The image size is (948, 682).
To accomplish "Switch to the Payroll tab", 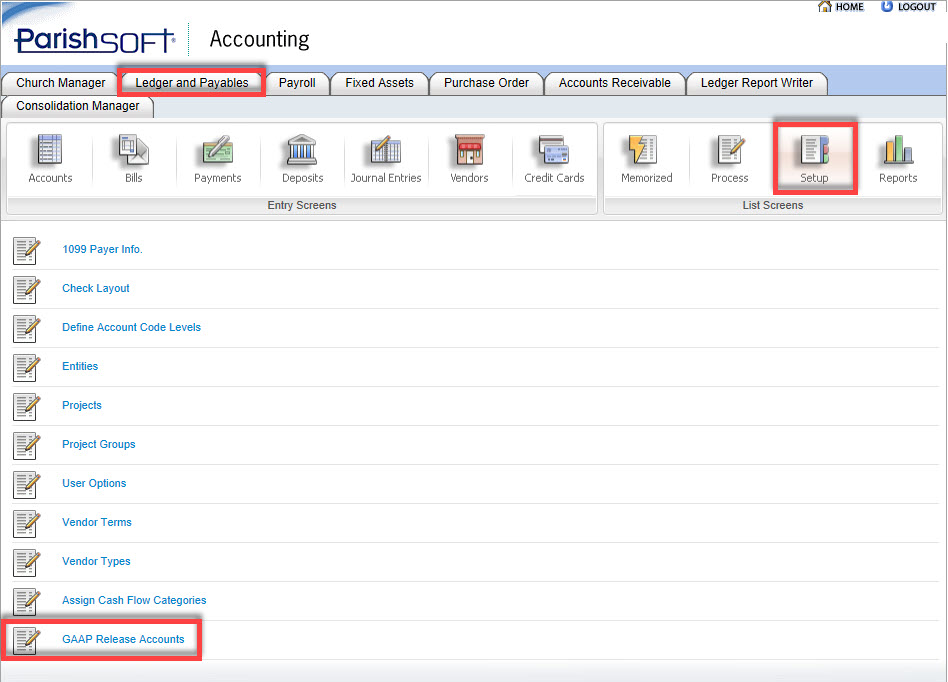I will click(x=297, y=83).
